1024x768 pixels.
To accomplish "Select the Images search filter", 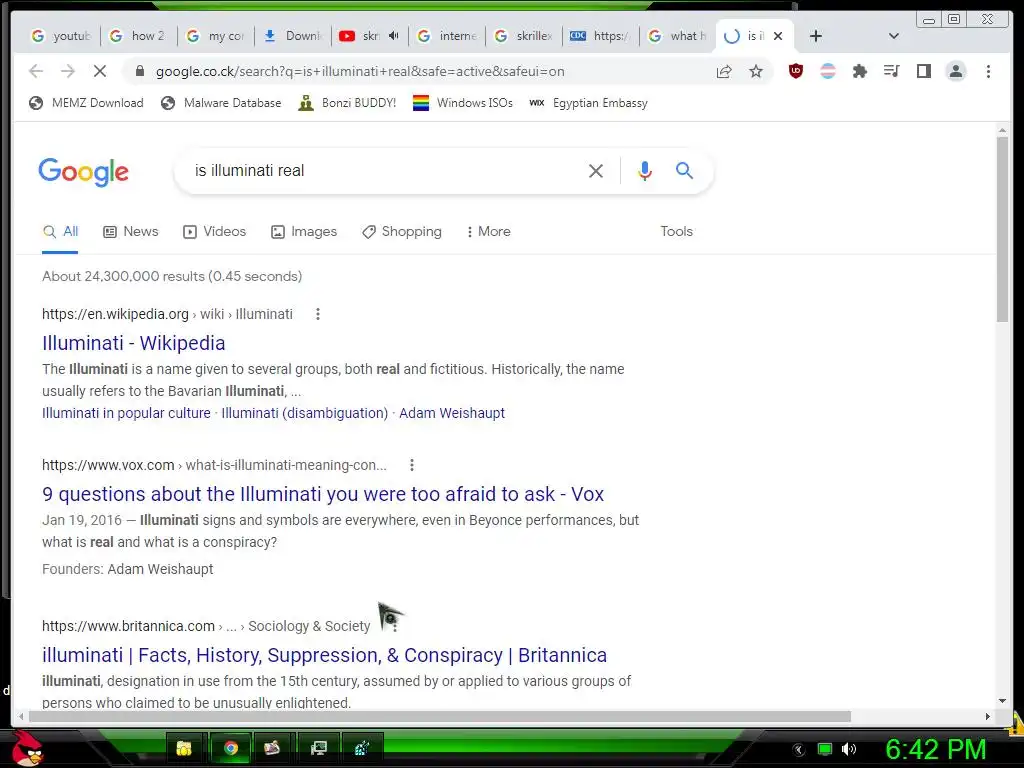I will tap(304, 231).
